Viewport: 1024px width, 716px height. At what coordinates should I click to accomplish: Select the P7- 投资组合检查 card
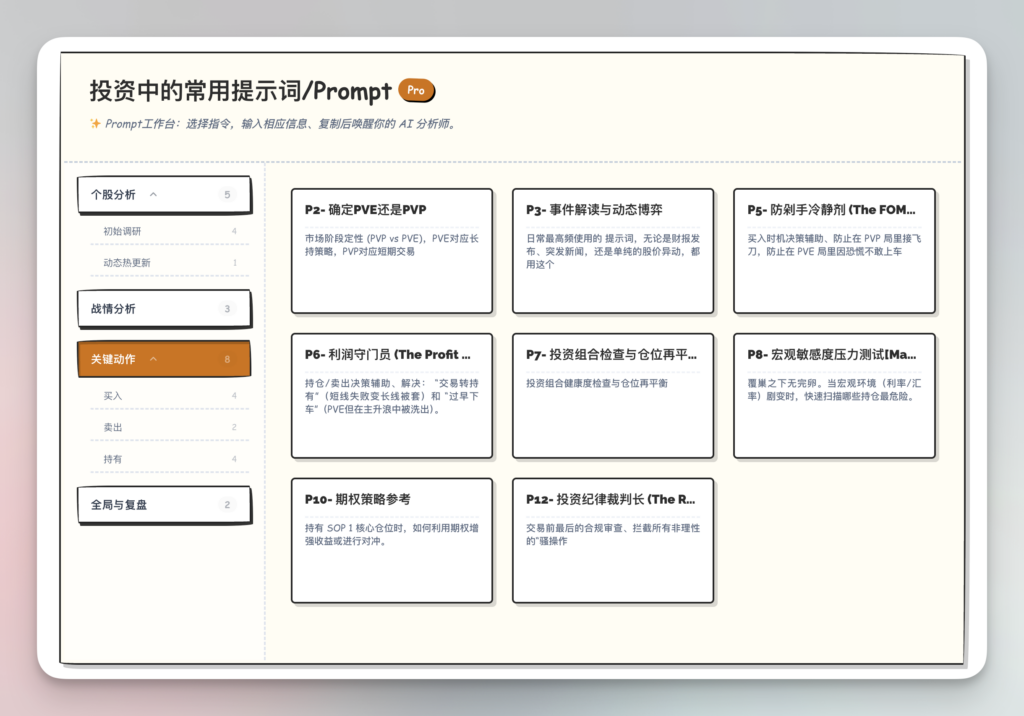pos(612,395)
